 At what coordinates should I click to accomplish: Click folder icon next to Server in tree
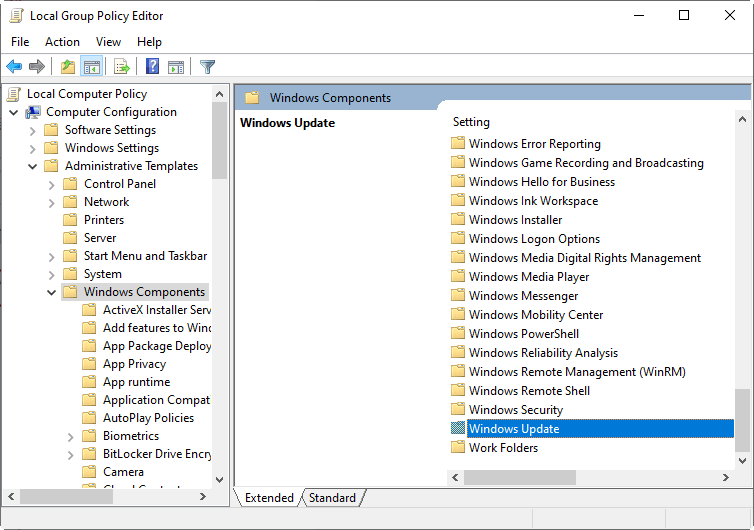pos(70,238)
